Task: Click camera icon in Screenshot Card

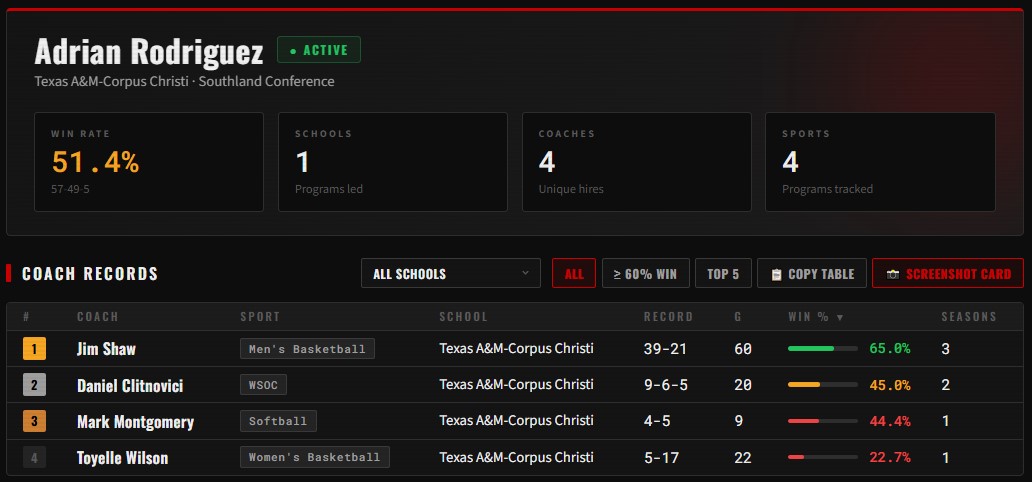Action: 892,274
